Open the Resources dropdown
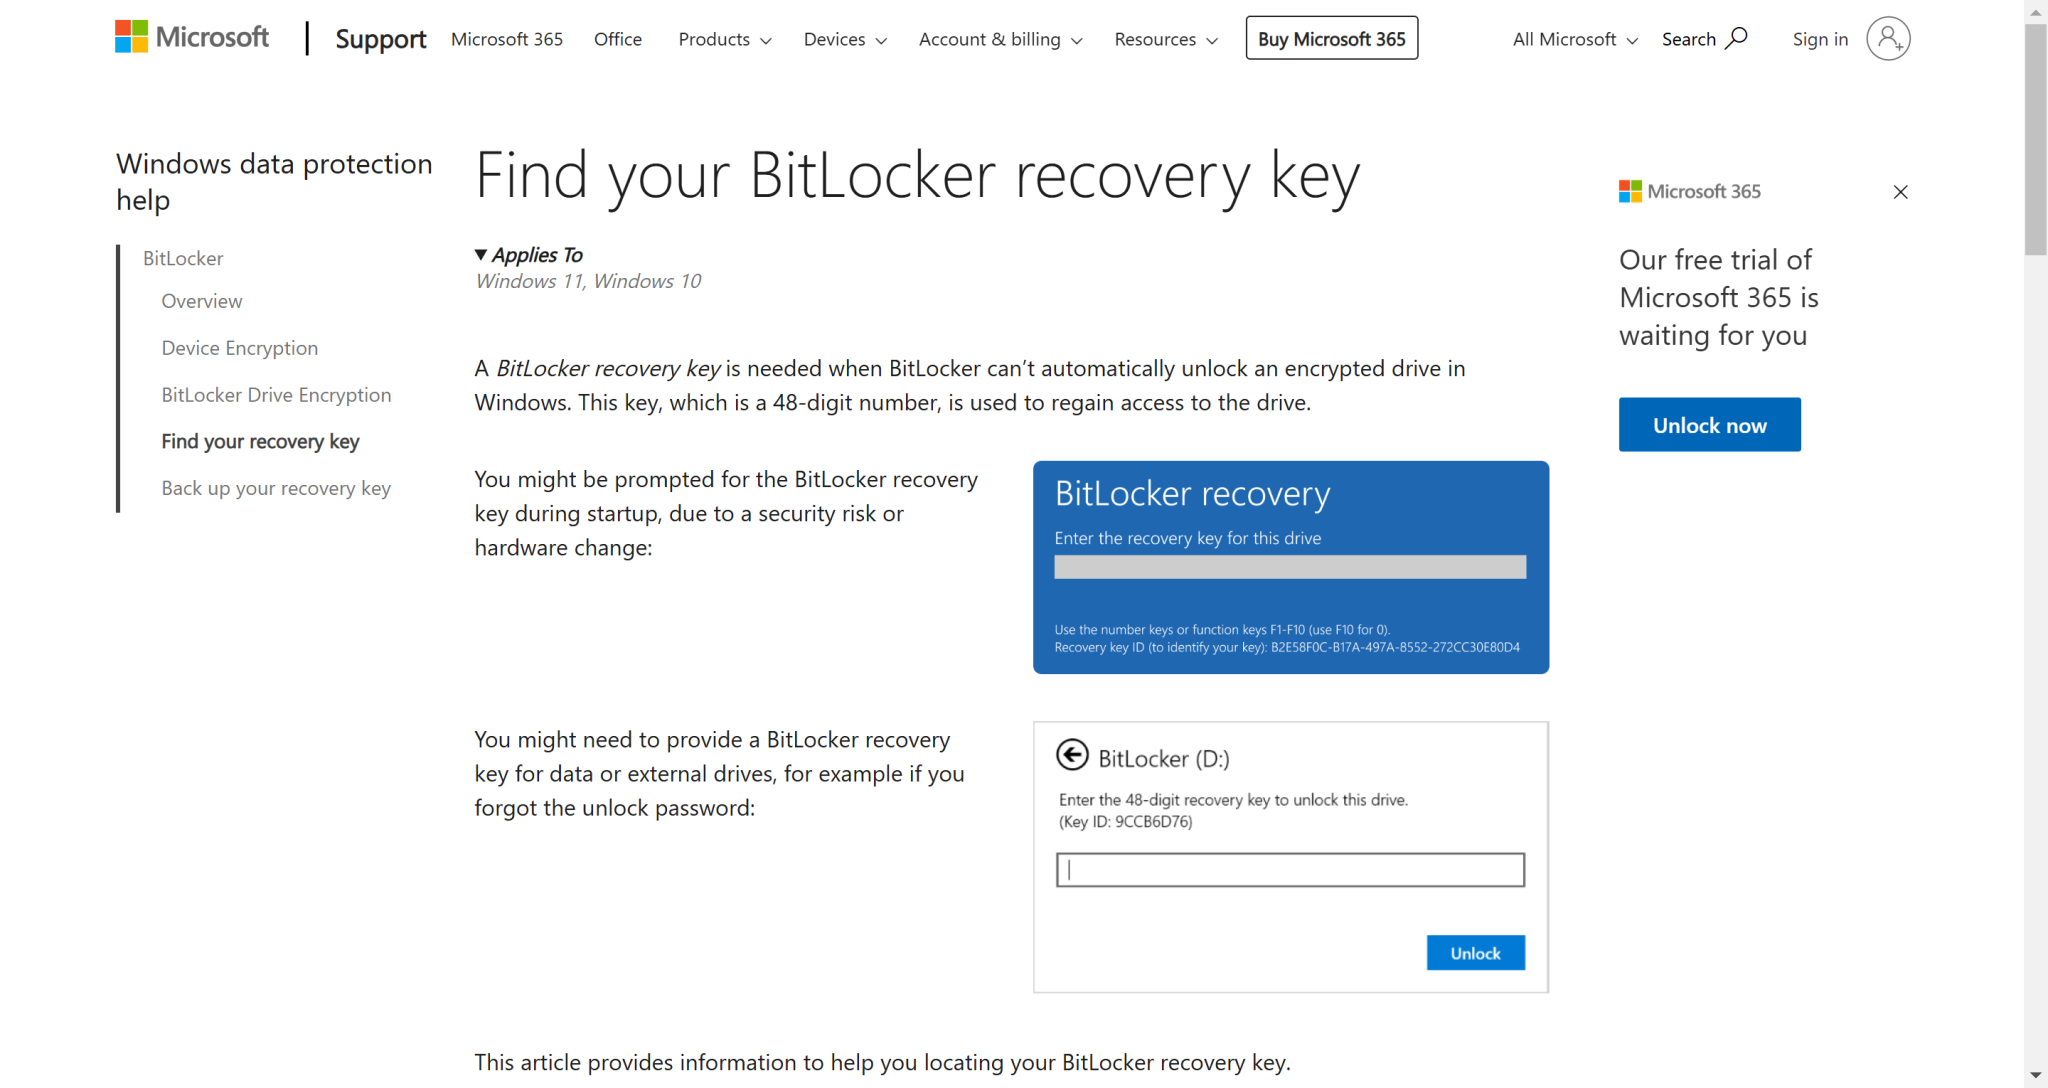Screen dimensions: 2048x1088 pos(1164,39)
